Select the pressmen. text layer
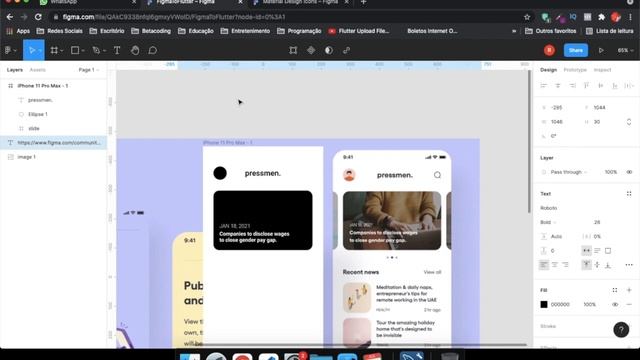The image size is (640, 360). (40, 100)
